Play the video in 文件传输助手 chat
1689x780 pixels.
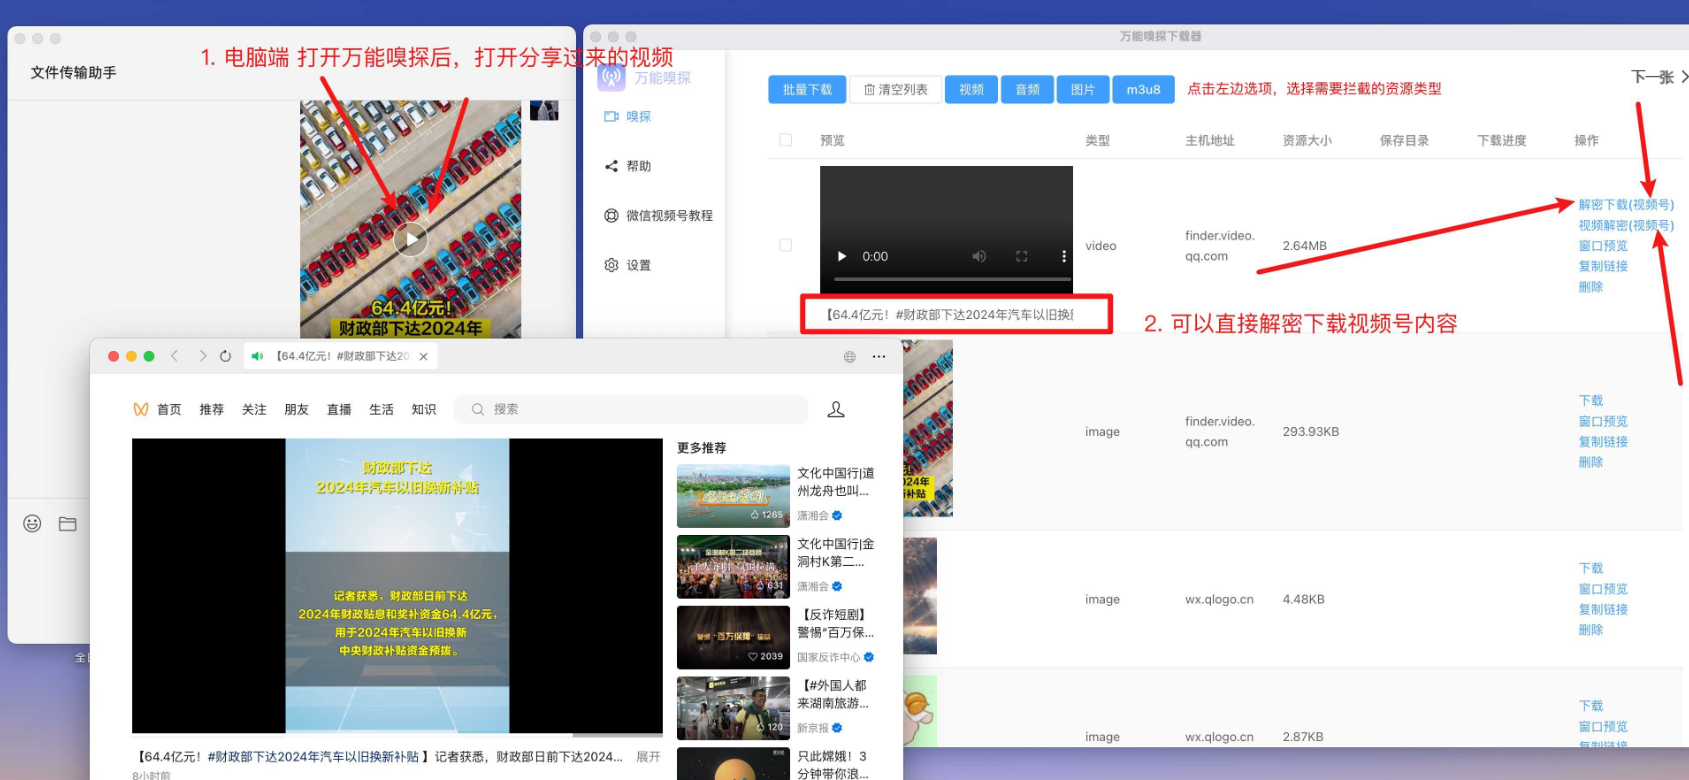(410, 239)
